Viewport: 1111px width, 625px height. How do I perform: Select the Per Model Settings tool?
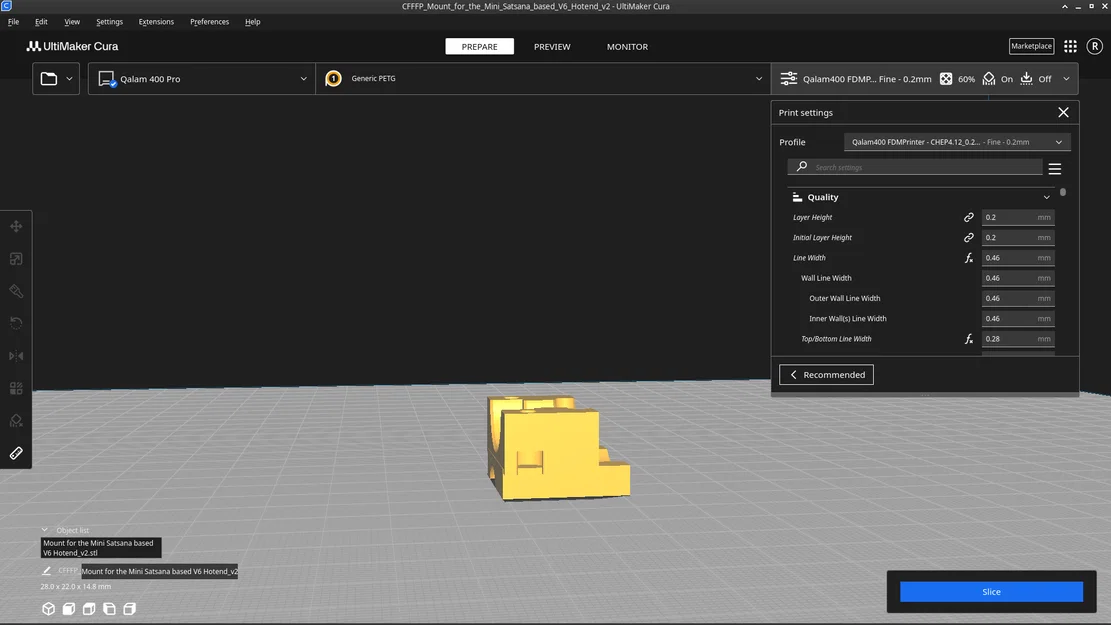(16, 388)
